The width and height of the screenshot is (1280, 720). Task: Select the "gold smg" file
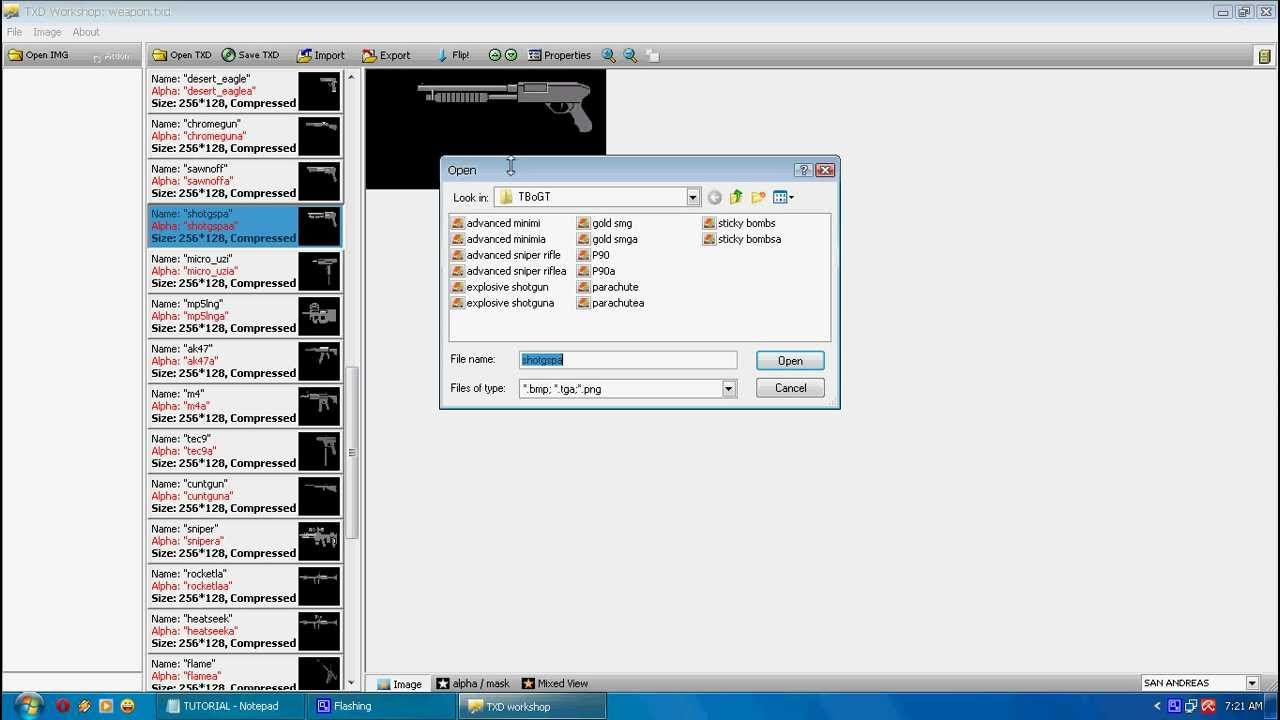(x=605, y=223)
